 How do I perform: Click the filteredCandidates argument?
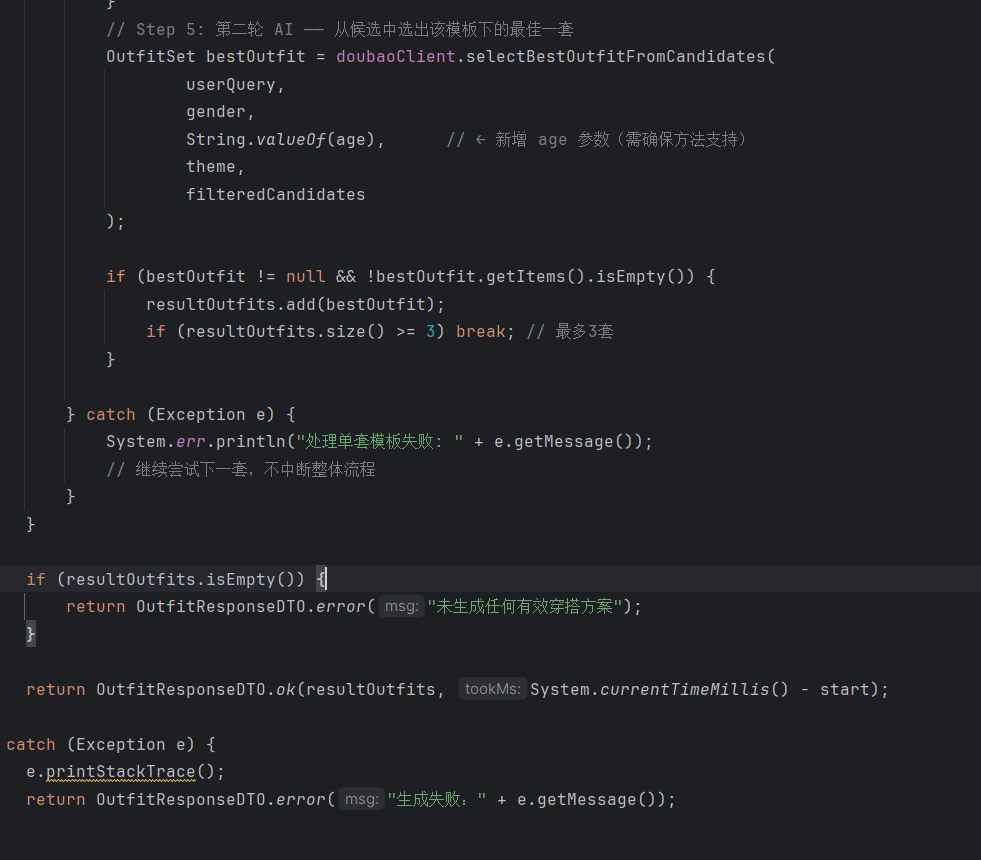click(x=275, y=195)
